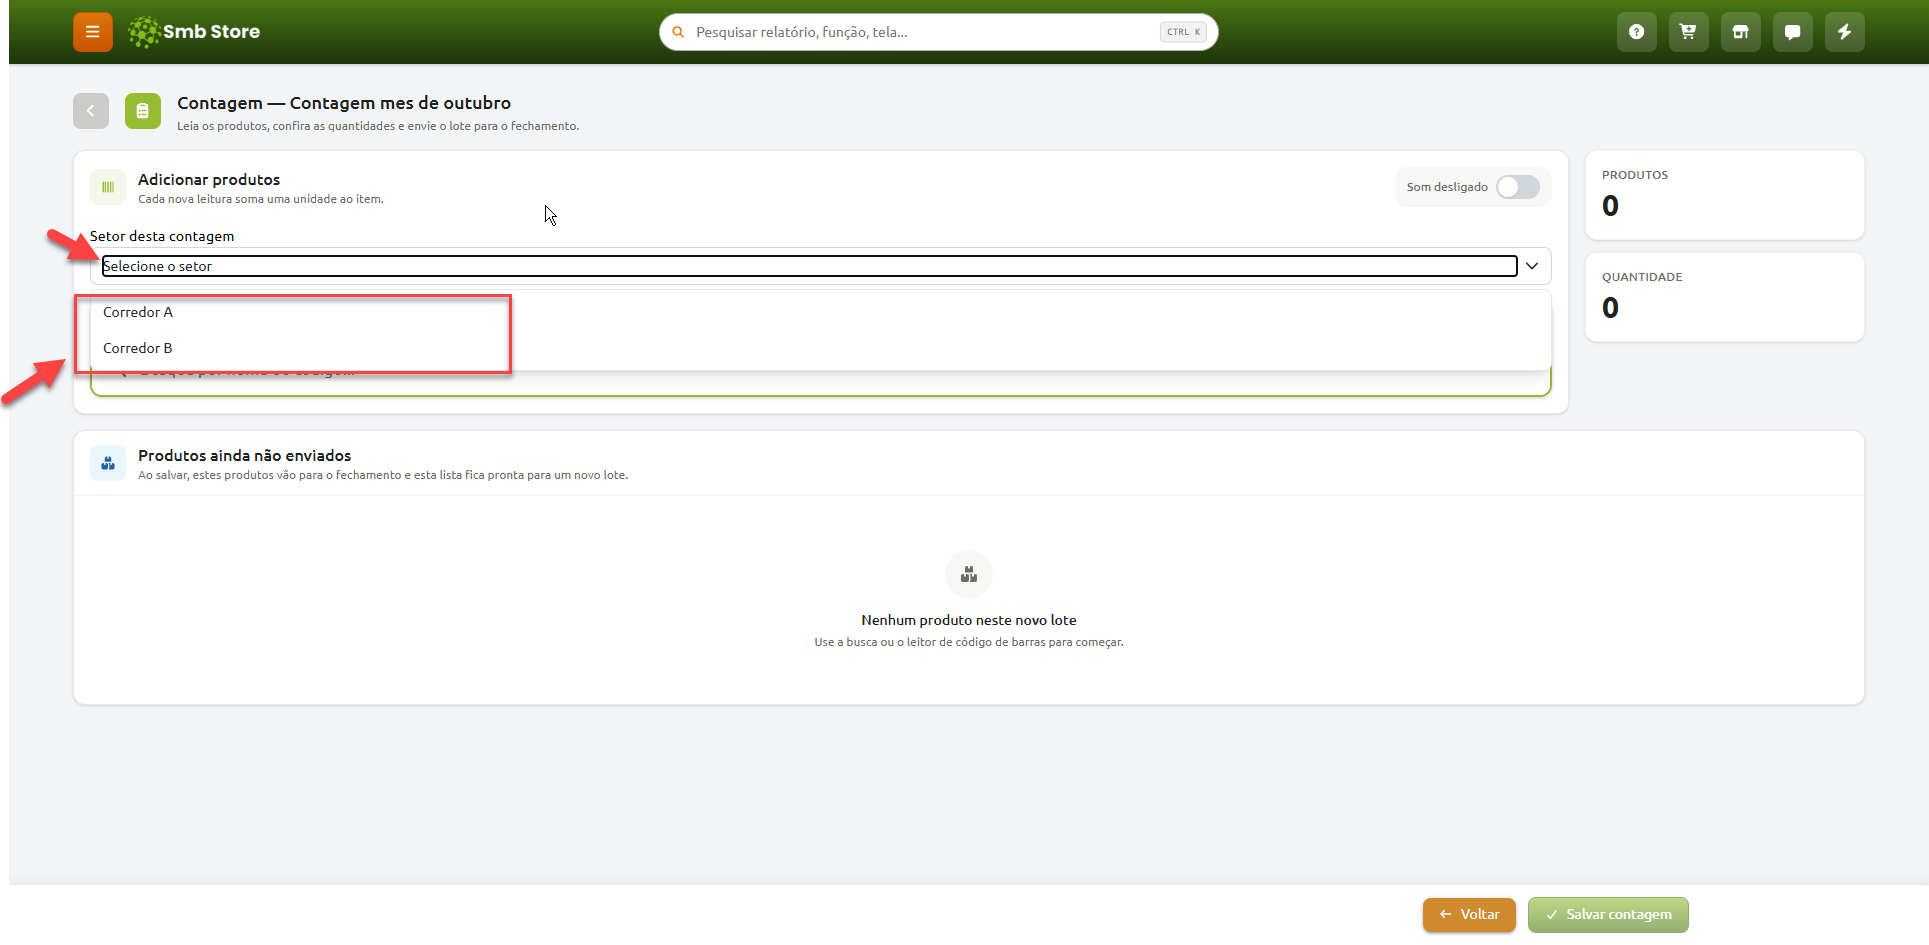Viewport: 1929px width, 945px height.
Task: Open the lightning quick actions icon
Action: point(1844,32)
